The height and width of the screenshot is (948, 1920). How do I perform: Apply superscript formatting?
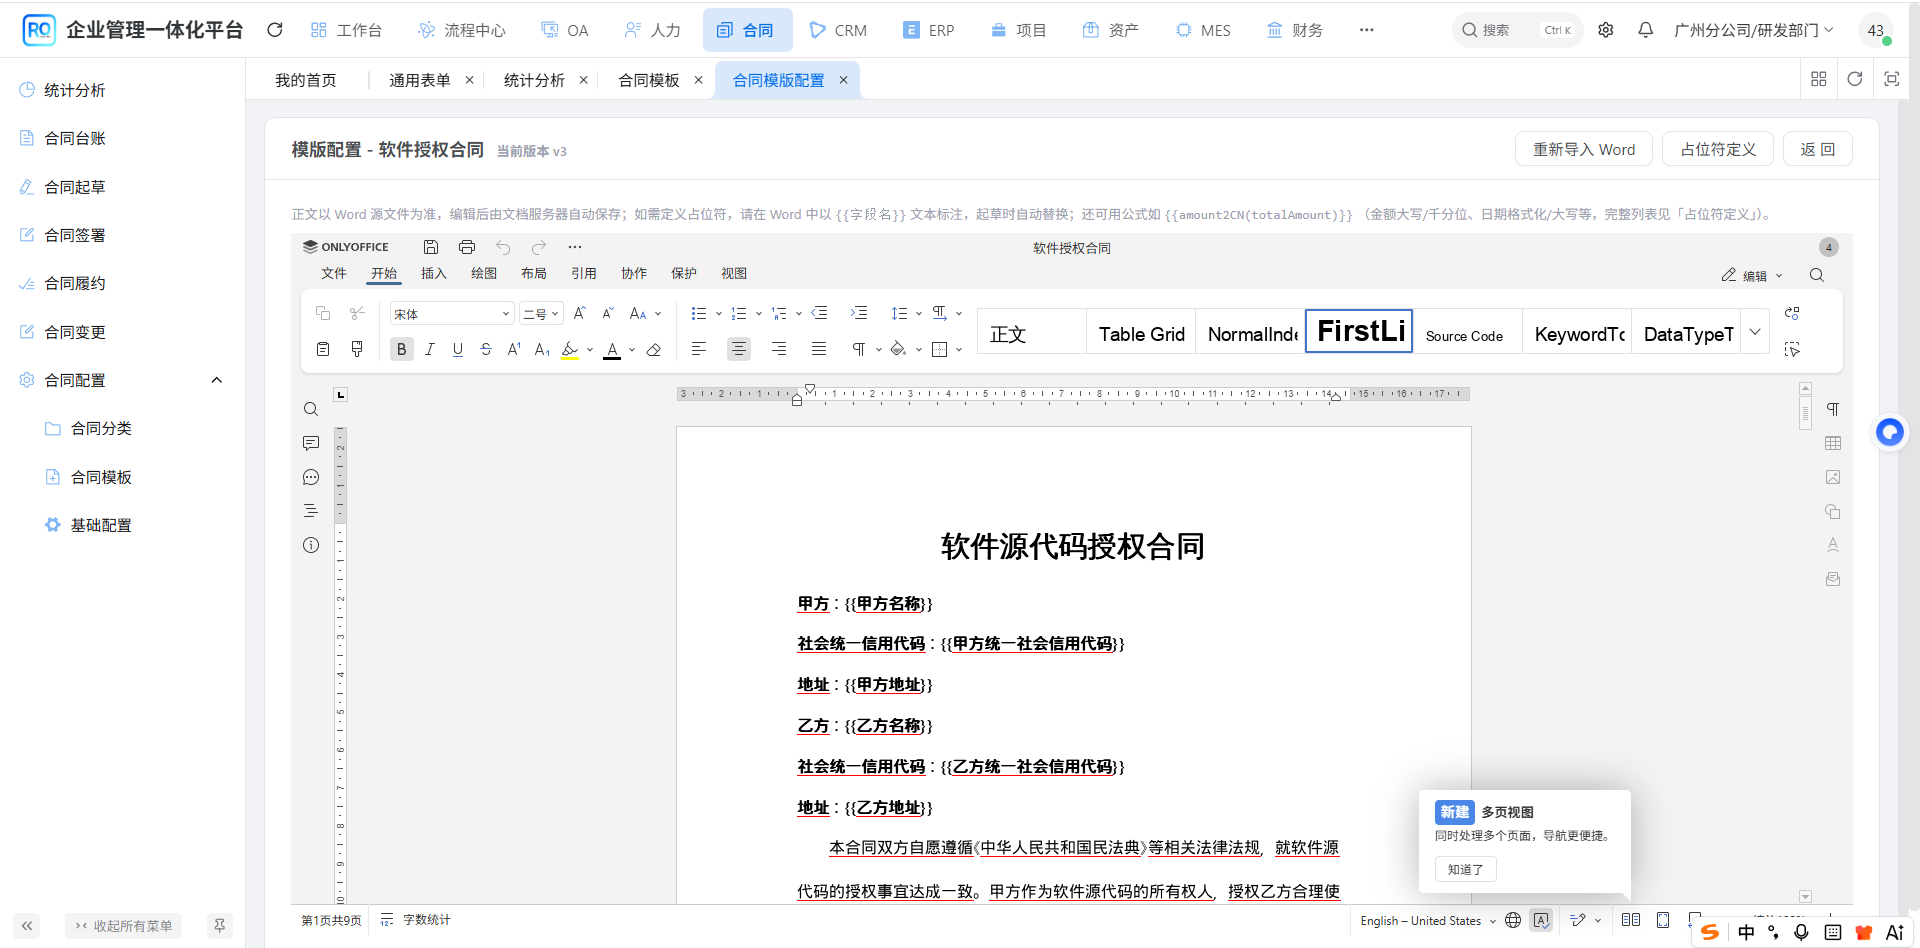514,349
